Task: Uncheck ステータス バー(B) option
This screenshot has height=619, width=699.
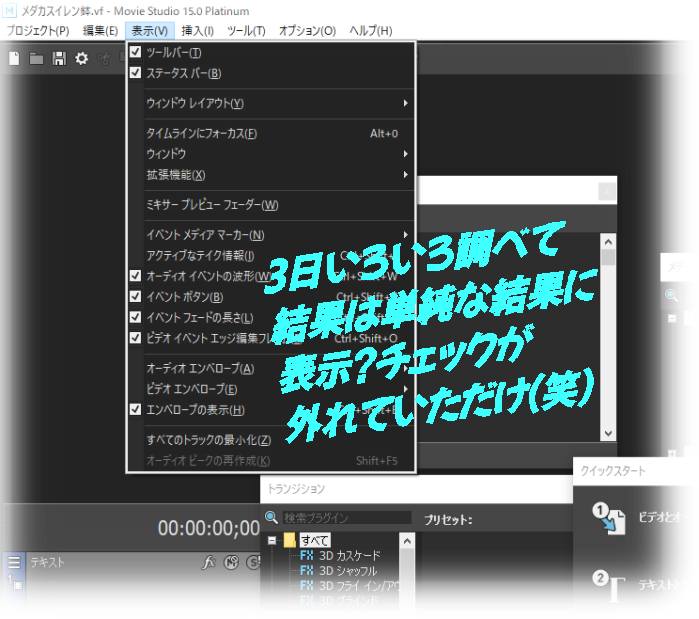Action: point(136,73)
